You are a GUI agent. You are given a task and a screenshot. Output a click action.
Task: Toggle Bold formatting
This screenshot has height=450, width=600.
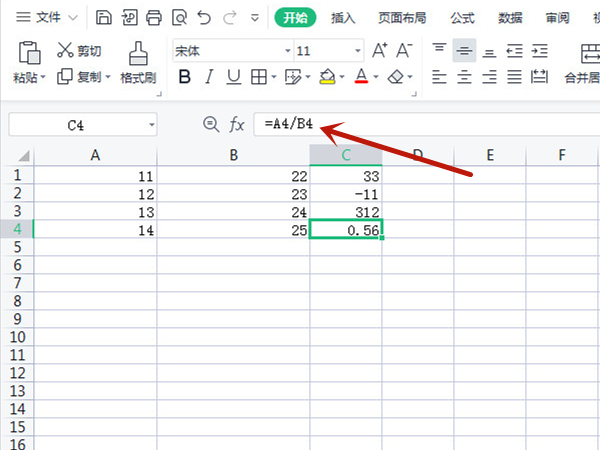(182, 76)
